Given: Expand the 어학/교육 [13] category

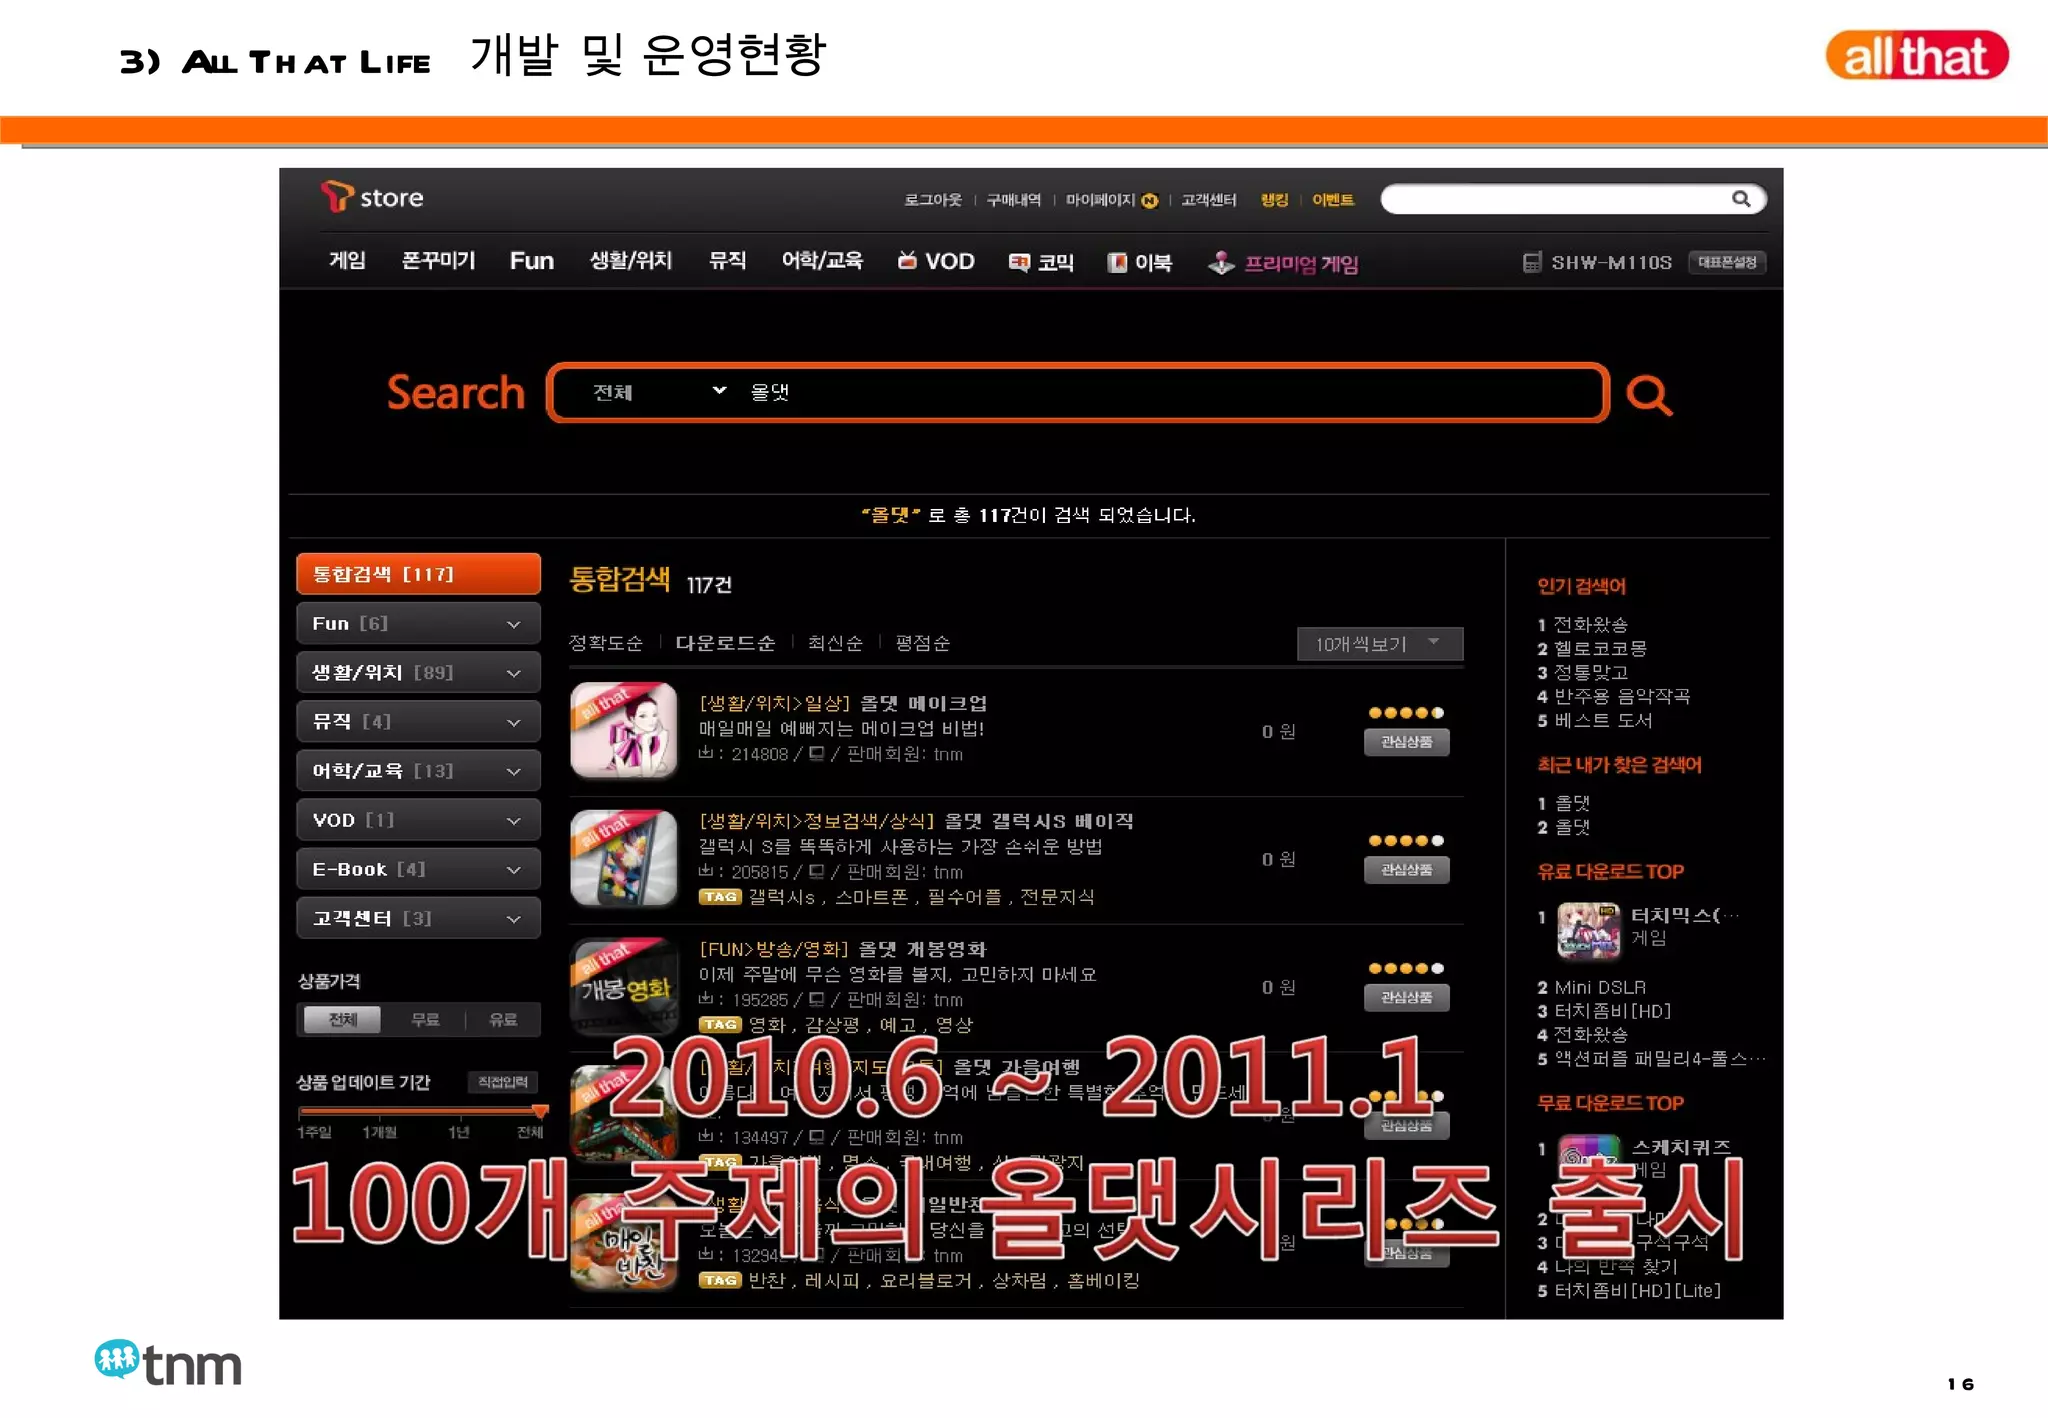Looking at the screenshot, I should [418, 770].
